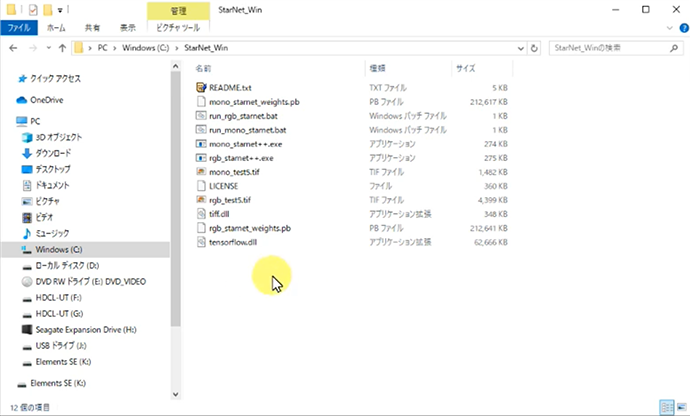The image size is (690, 416).
Task: Select the tensorflow.dll file
Action: [232, 241]
